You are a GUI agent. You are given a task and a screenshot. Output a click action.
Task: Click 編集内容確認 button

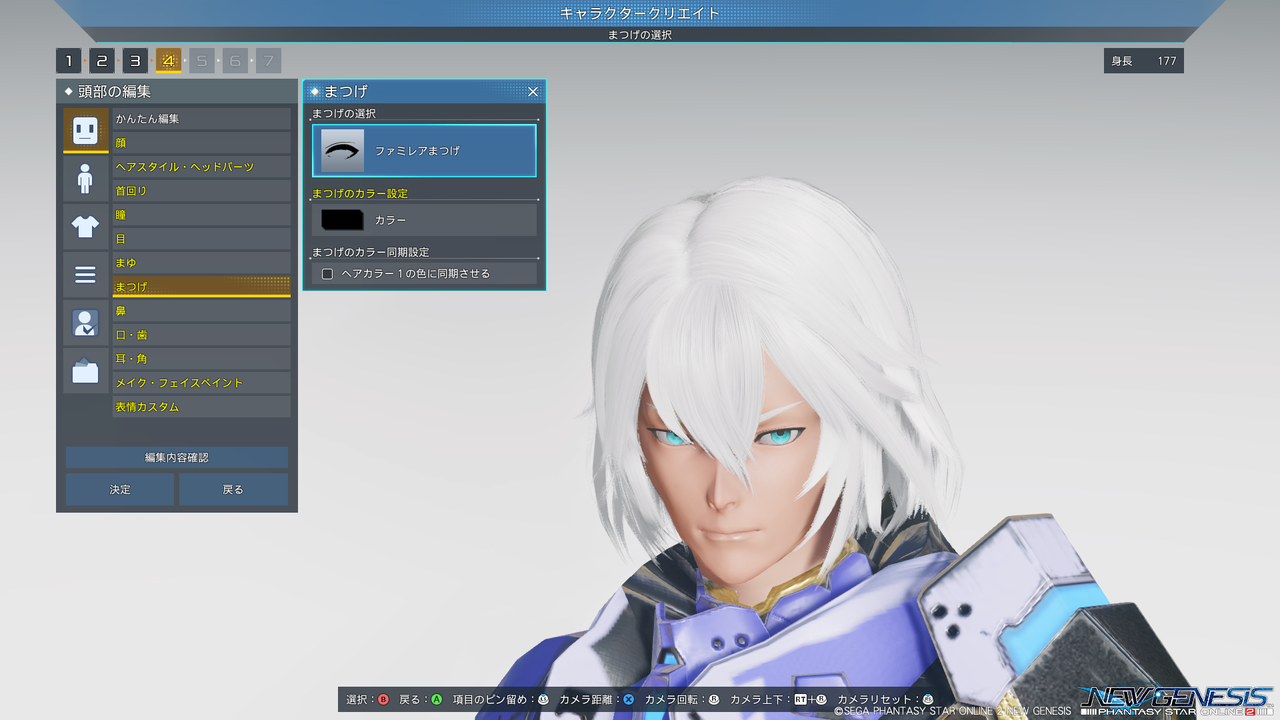(x=177, y=457)
